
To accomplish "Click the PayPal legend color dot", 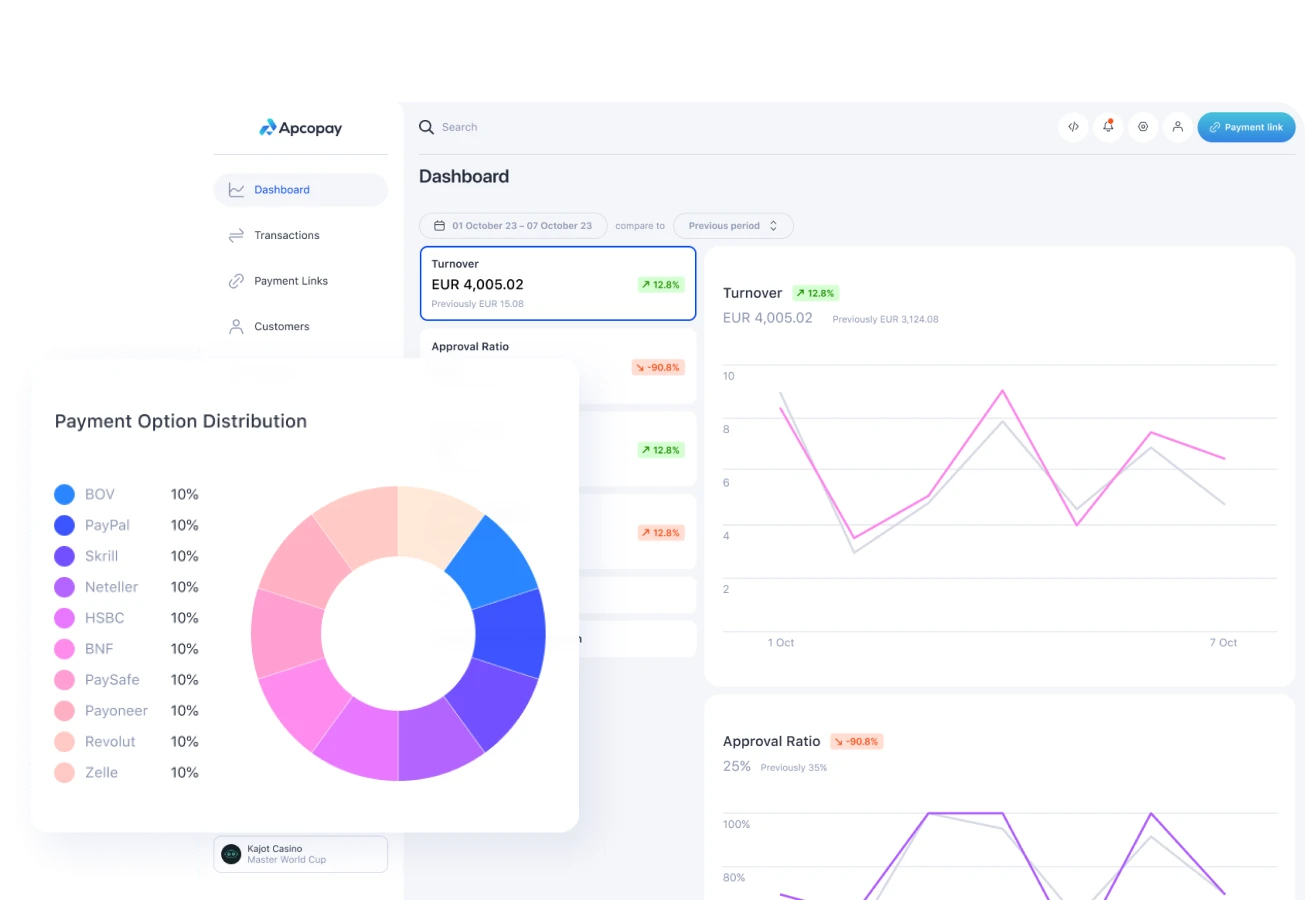I will click(64, 525).
